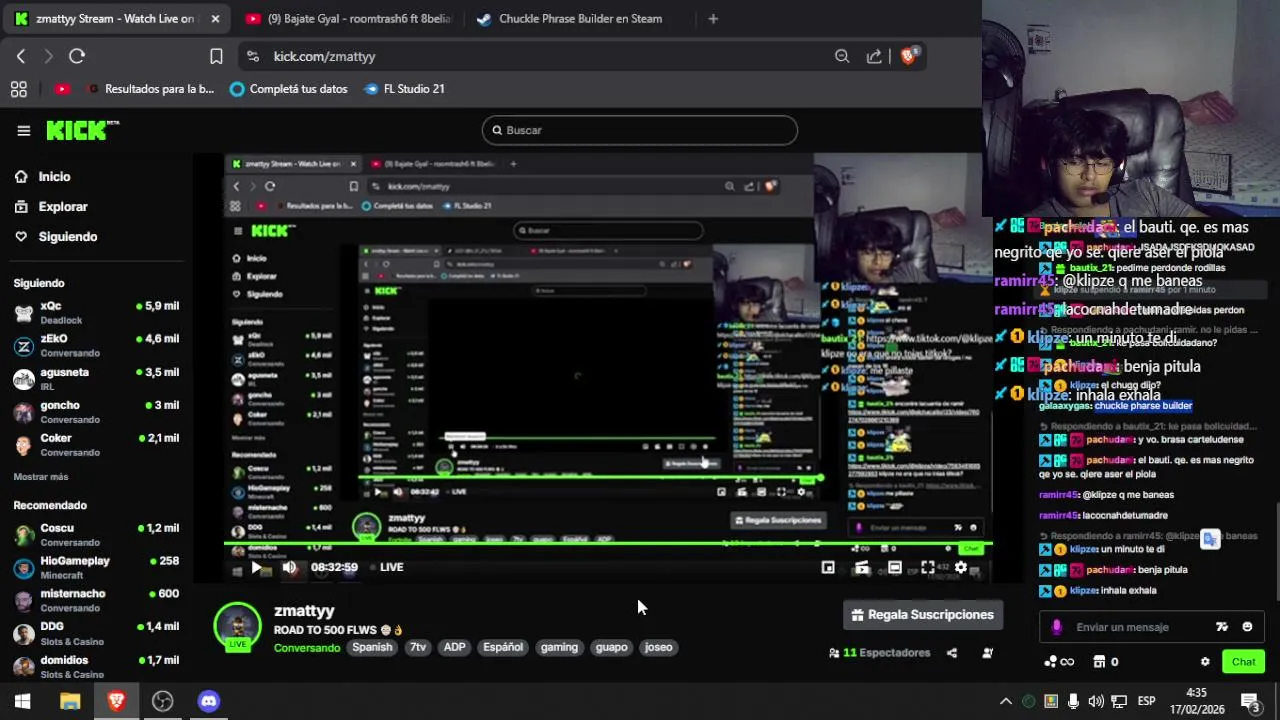Enable picture-in-picture mode on the player
1280x720 pixels.
[828, 567]
